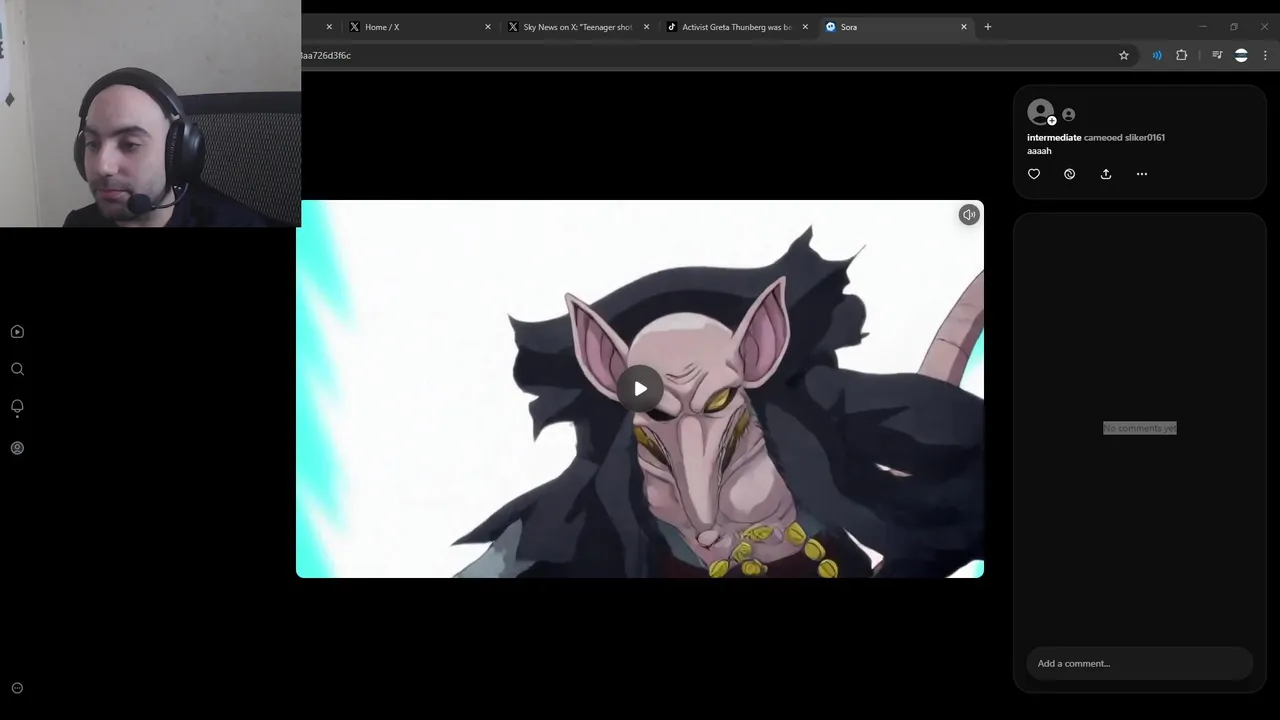Image resolution: width=1280 pixels, height=720 pixels.
Task: Click the video frame showing the rat character
Action: tap(640, 389)
